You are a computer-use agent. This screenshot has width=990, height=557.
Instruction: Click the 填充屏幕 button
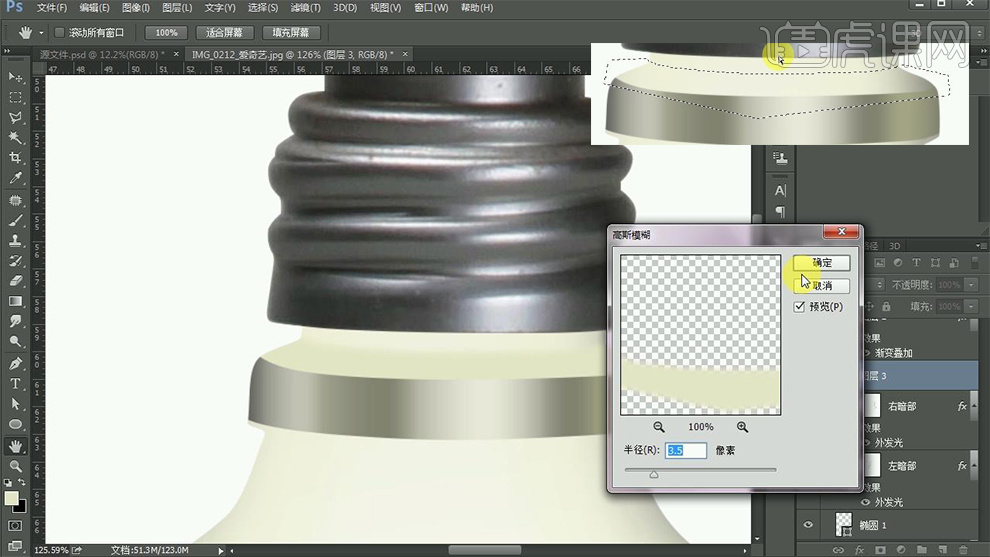click(290, 32)
